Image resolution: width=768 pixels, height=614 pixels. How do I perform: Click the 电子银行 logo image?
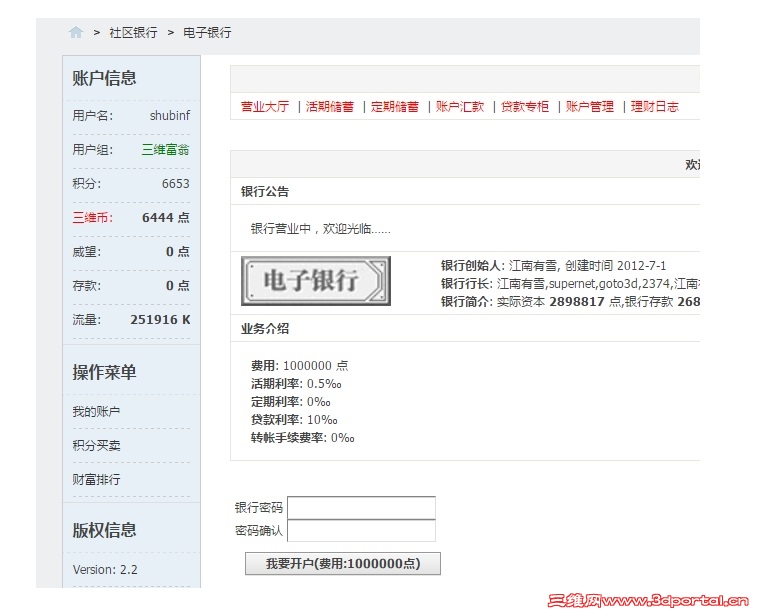[x=316, y=281]
